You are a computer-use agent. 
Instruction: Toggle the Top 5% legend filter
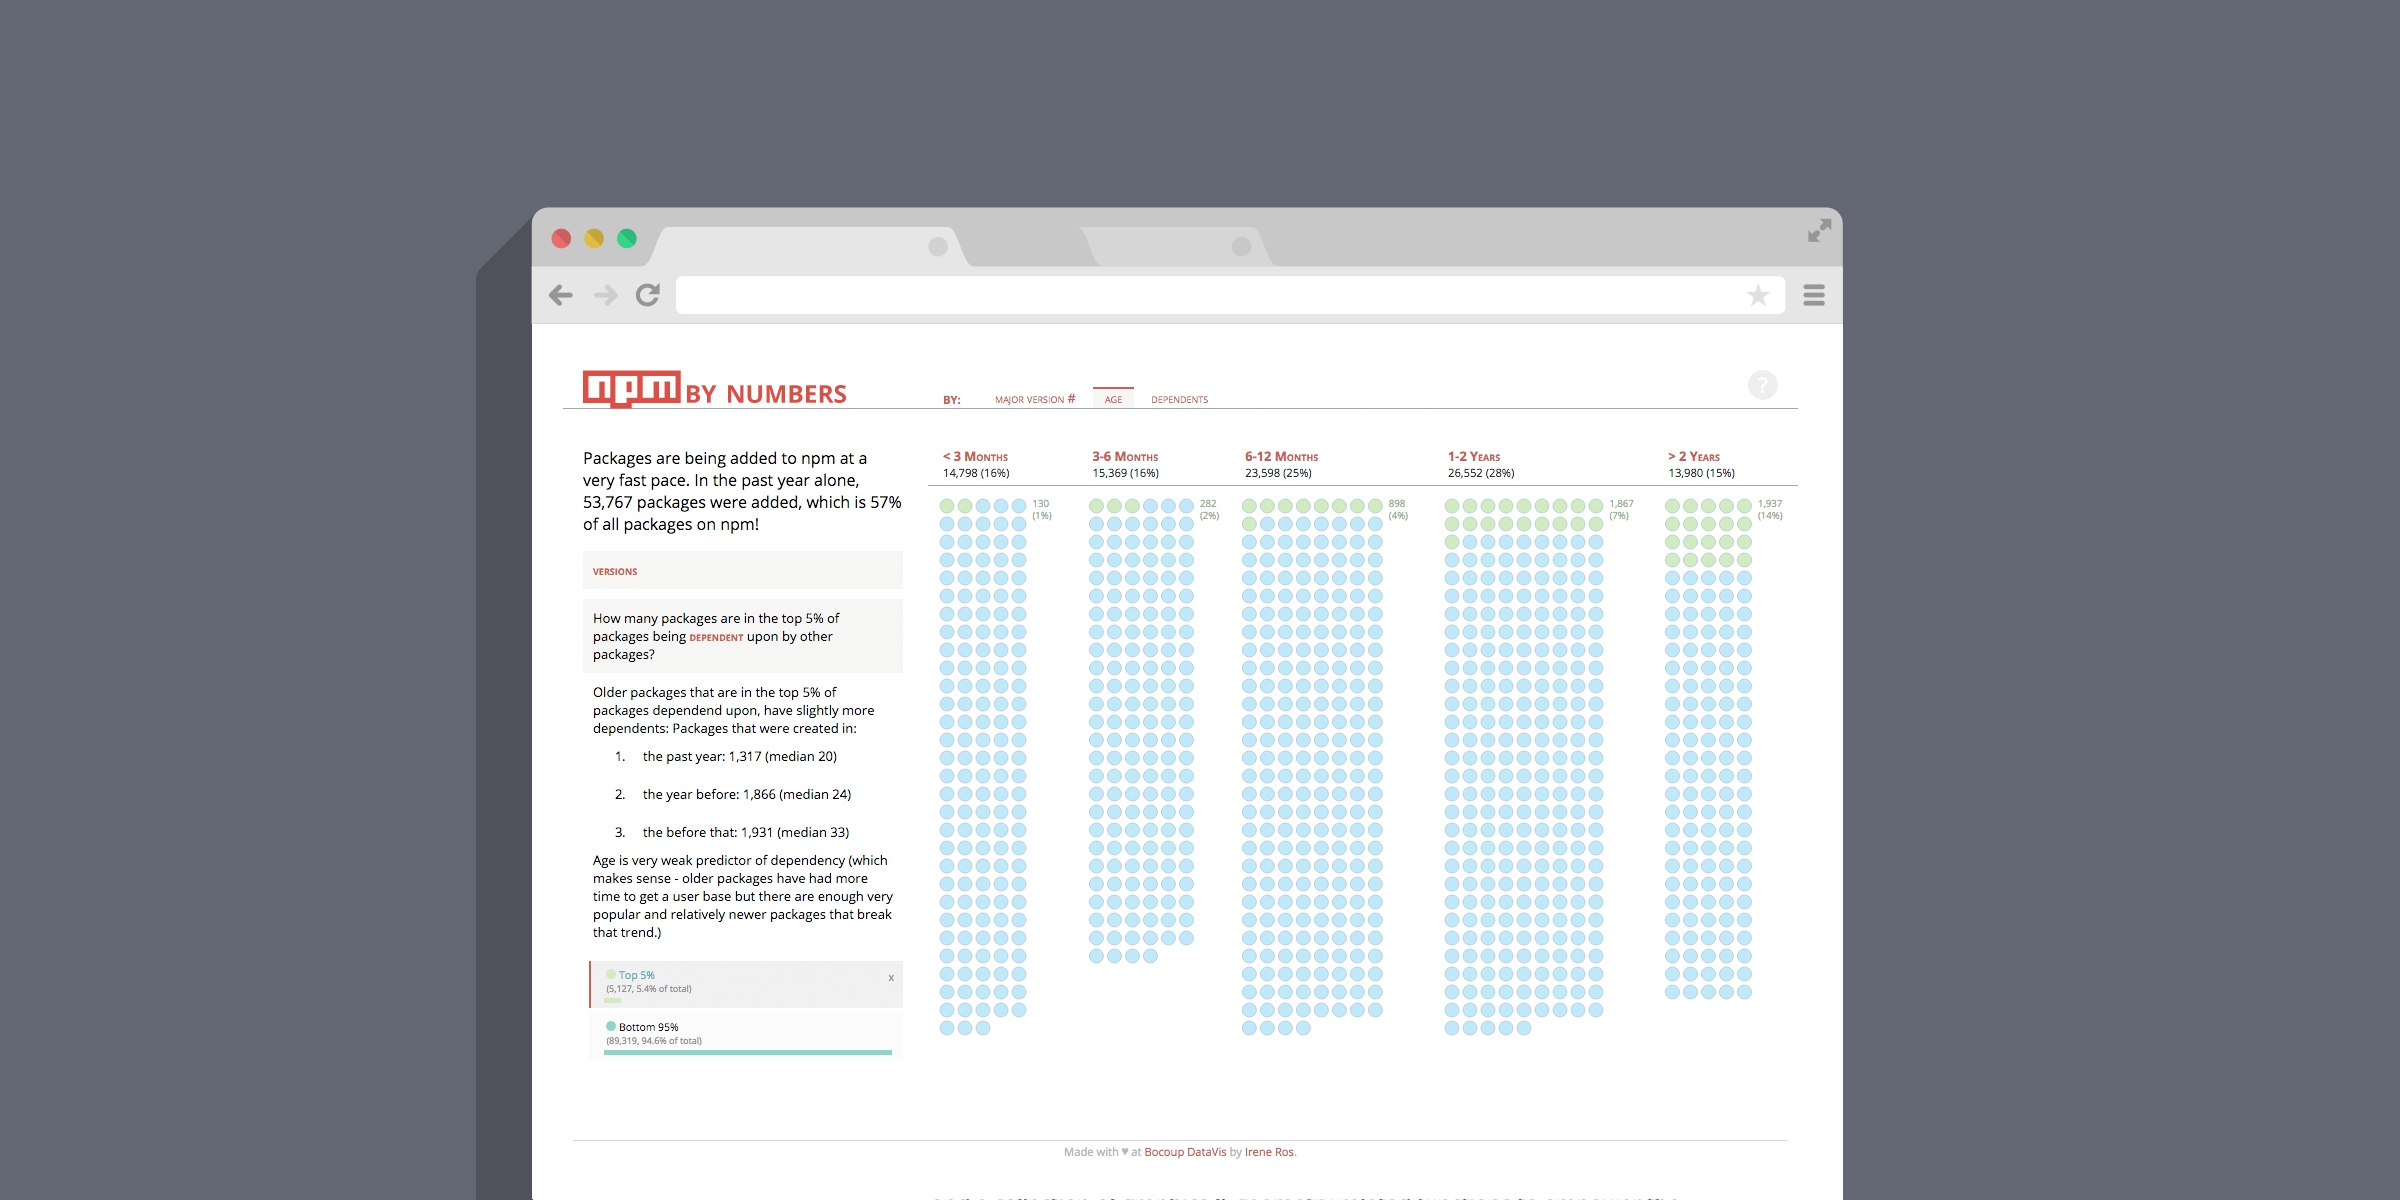coord(636,975)
